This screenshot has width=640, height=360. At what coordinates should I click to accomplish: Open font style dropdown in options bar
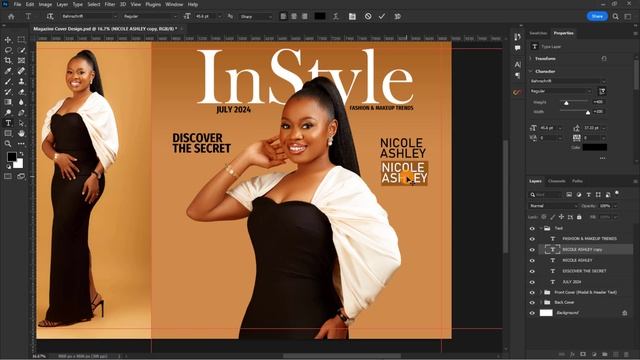click(150, 16)
